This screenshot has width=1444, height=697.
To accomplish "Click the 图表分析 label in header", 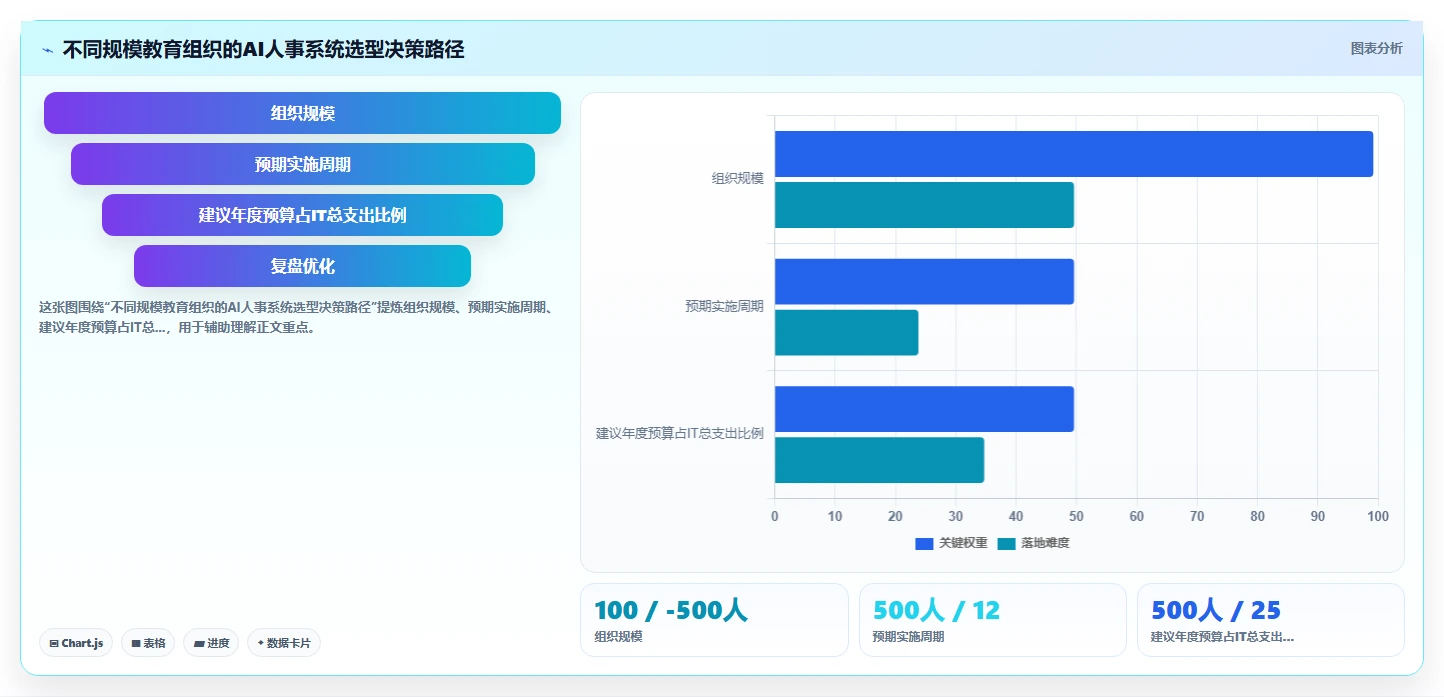I will (x=1376, y=49).
